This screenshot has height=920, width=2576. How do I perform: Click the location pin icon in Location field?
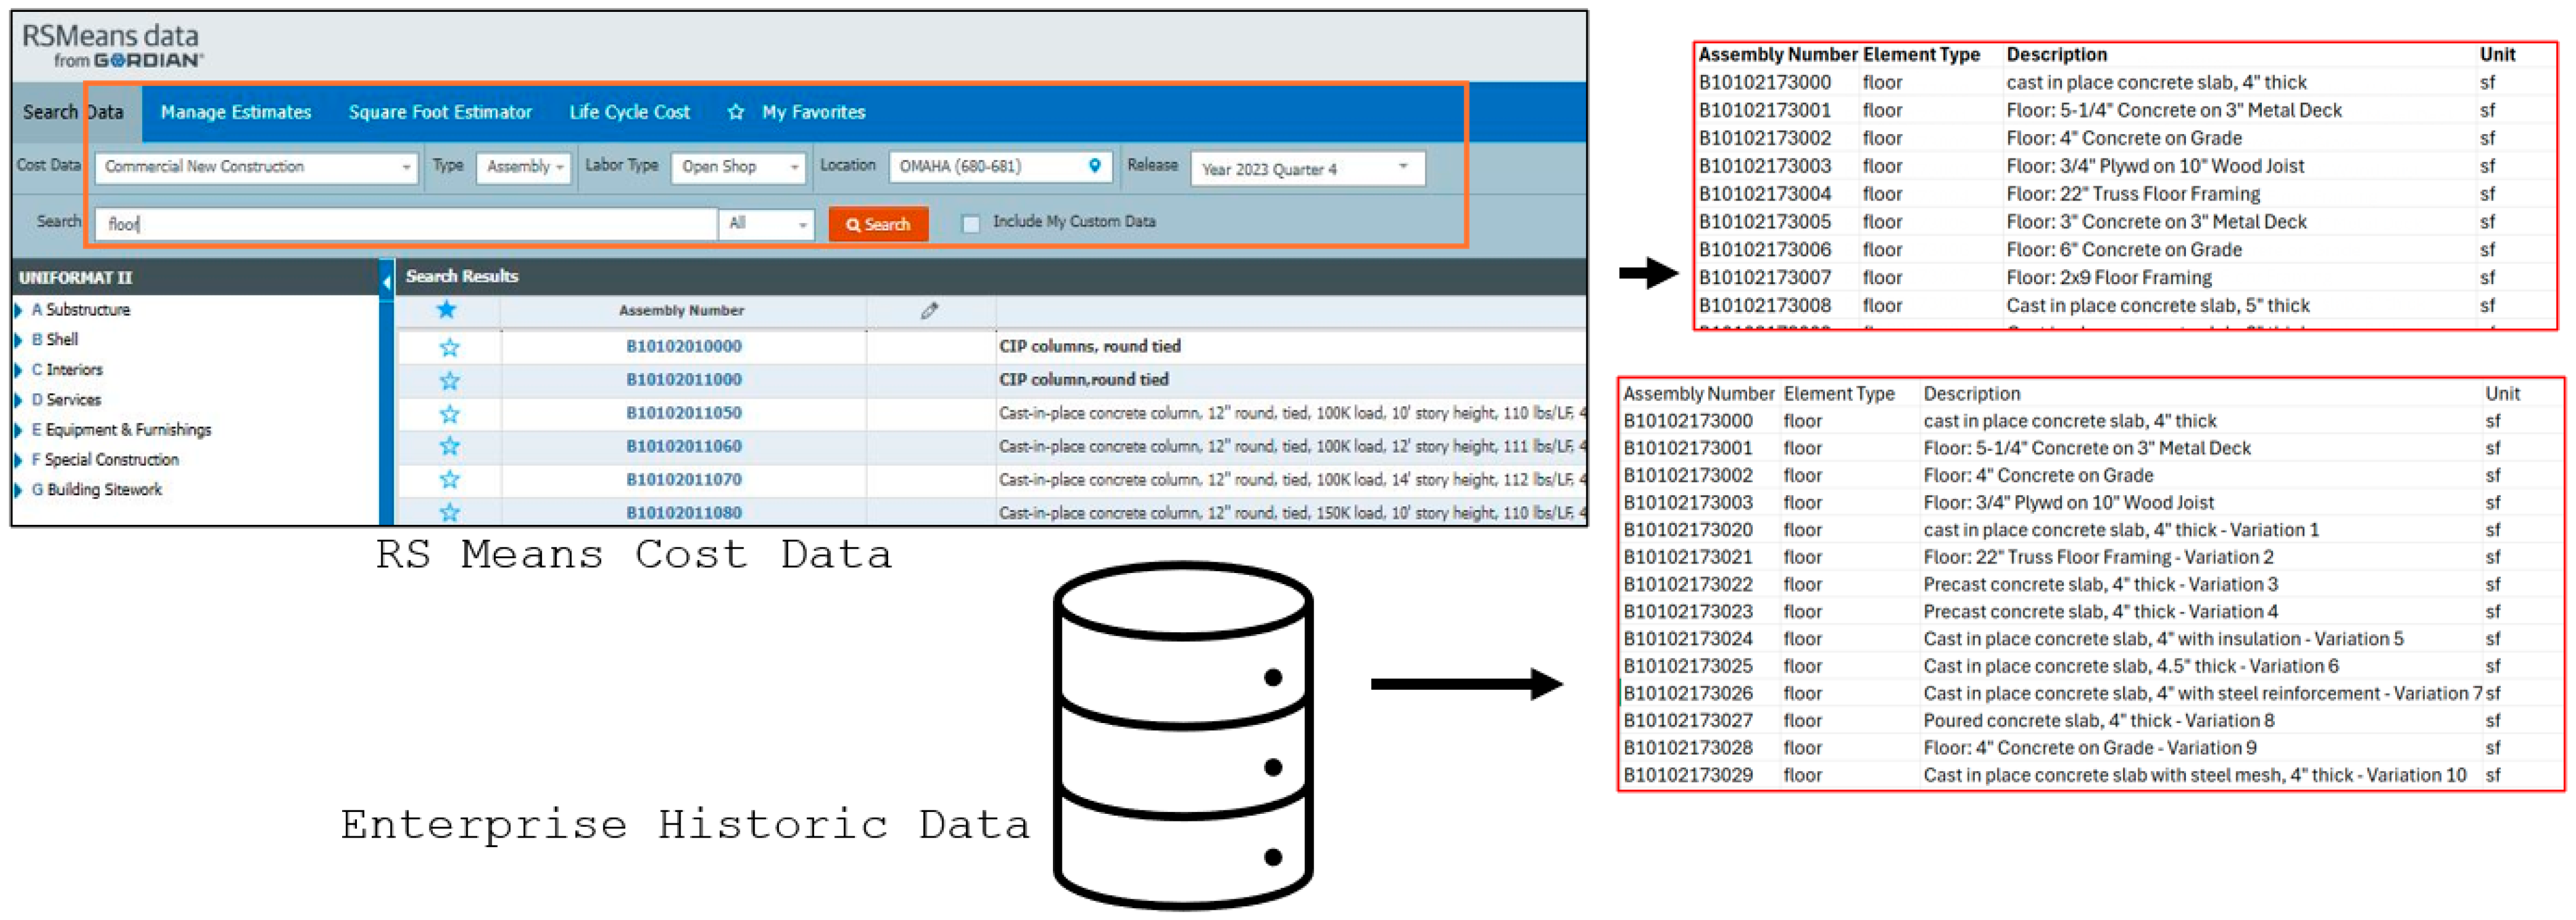1094,166
